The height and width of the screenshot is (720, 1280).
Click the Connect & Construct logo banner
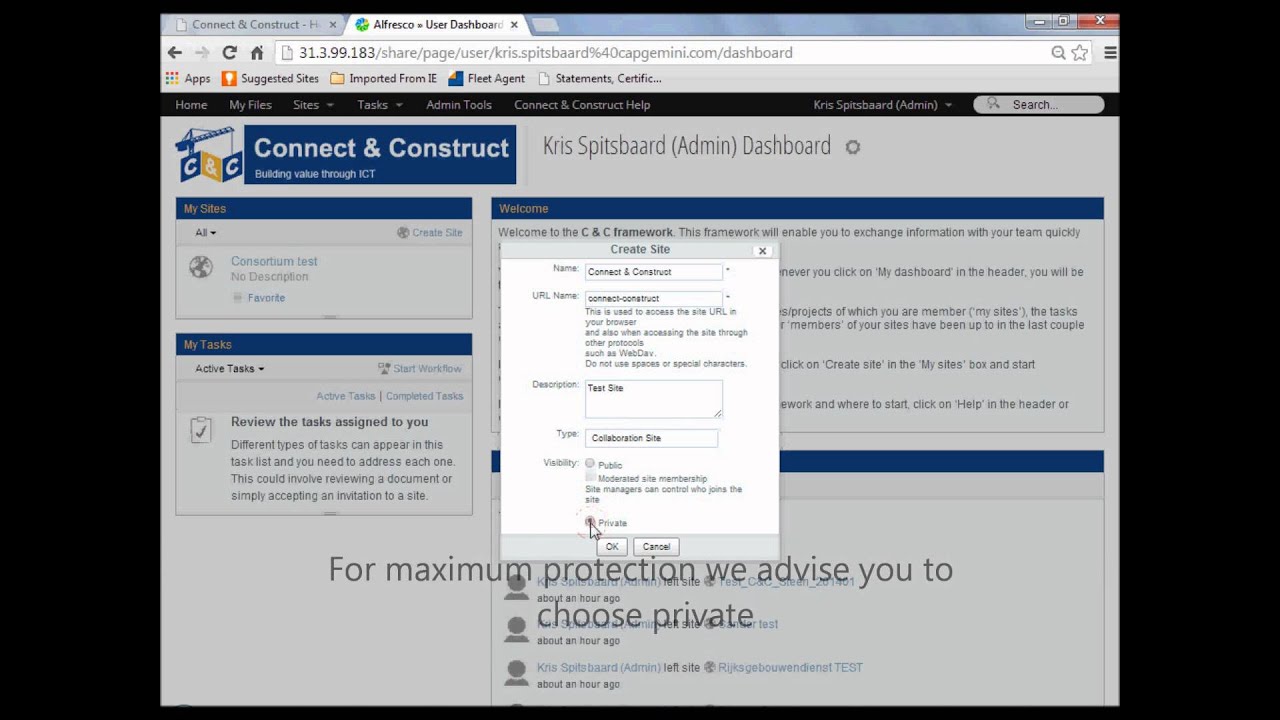tap(346, 155)
